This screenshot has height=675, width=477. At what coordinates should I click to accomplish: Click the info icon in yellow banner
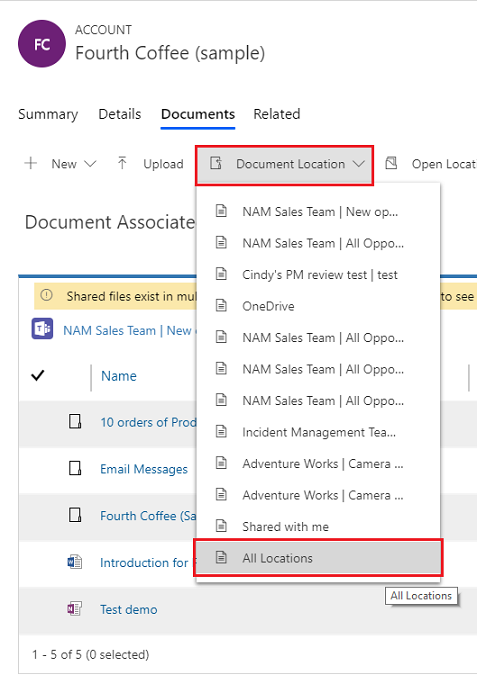tap(46, 295)
